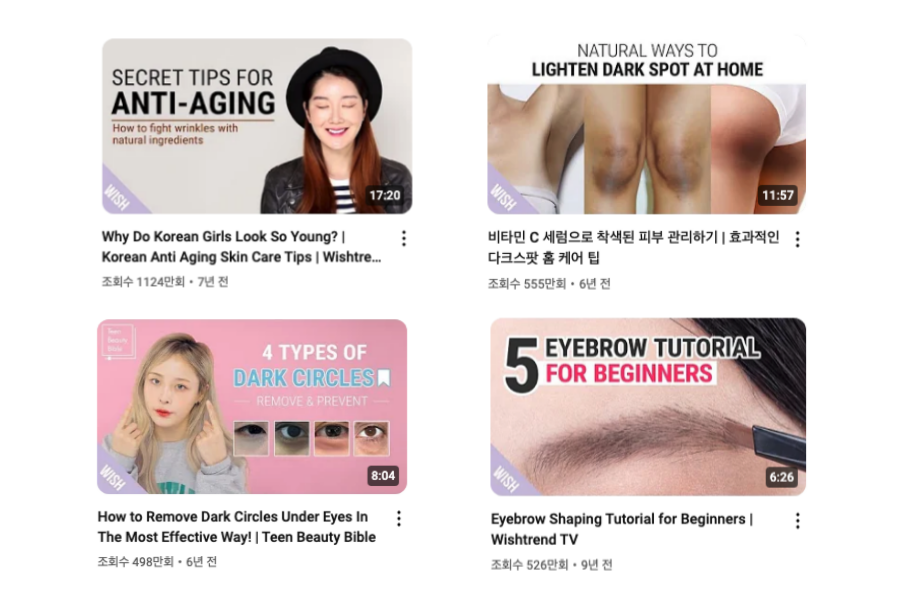The width and height of the screenshot is (900, 600).
Task: Open more options for Eyebrow Shaping video
Action: (x=797, y=521)
